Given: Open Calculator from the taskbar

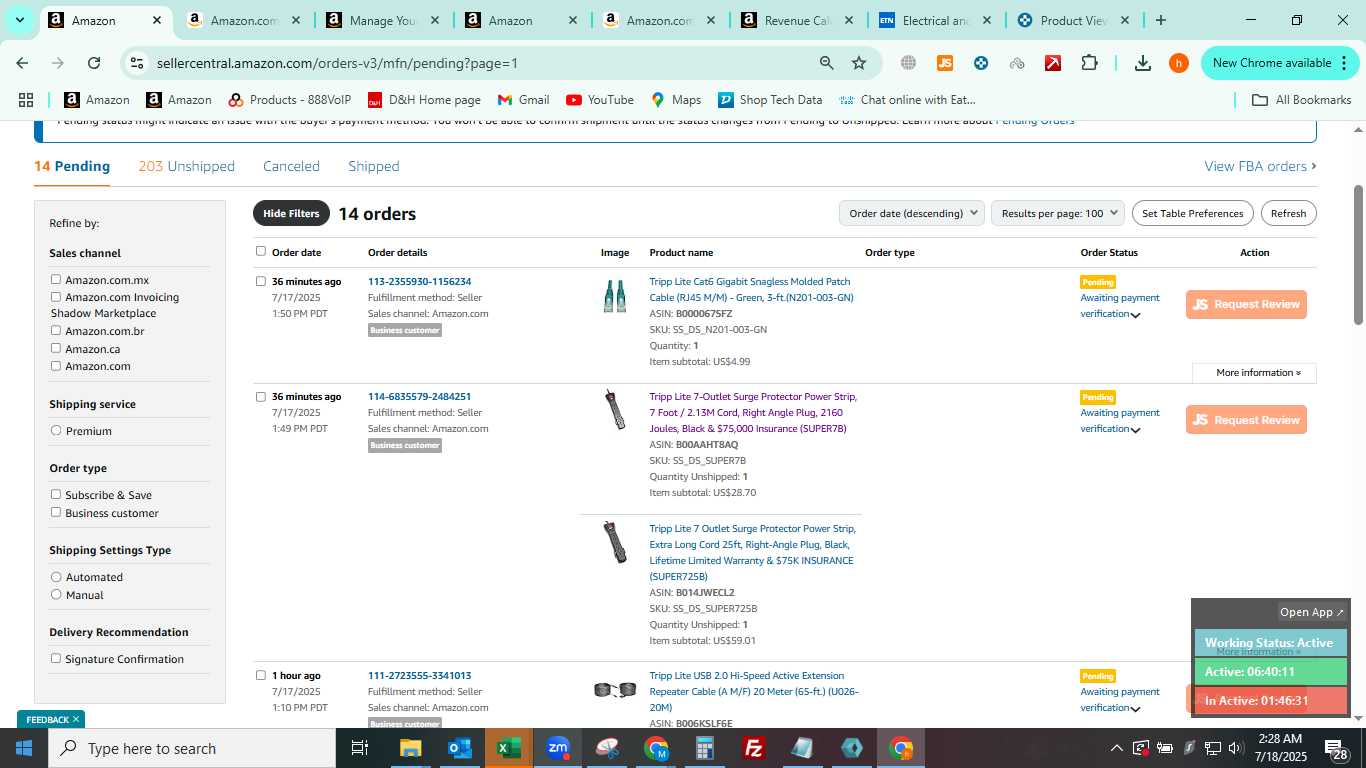Looking at the screenshot, I should coord(705,748).
